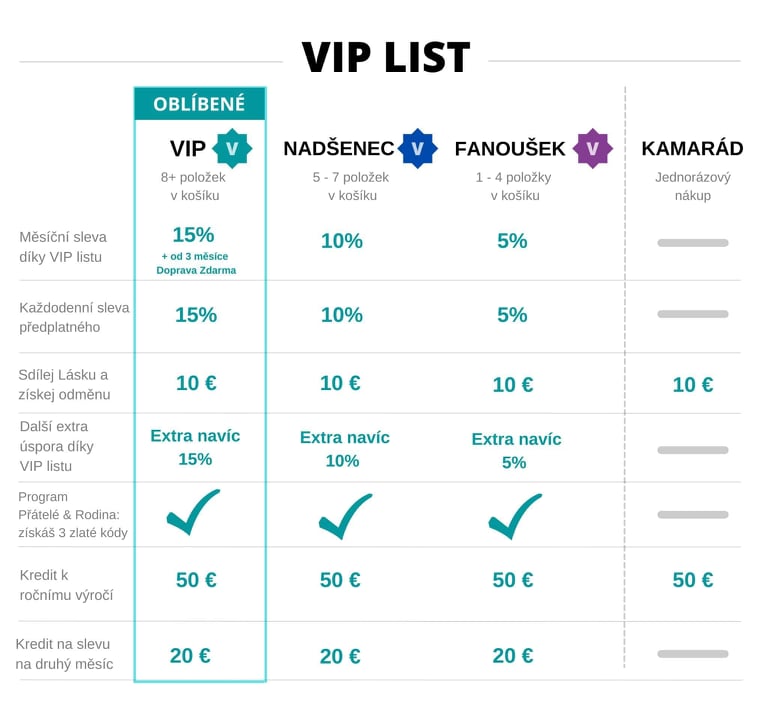
Task: Click the Fanoušek column checkmark icon
Action: 515,516
